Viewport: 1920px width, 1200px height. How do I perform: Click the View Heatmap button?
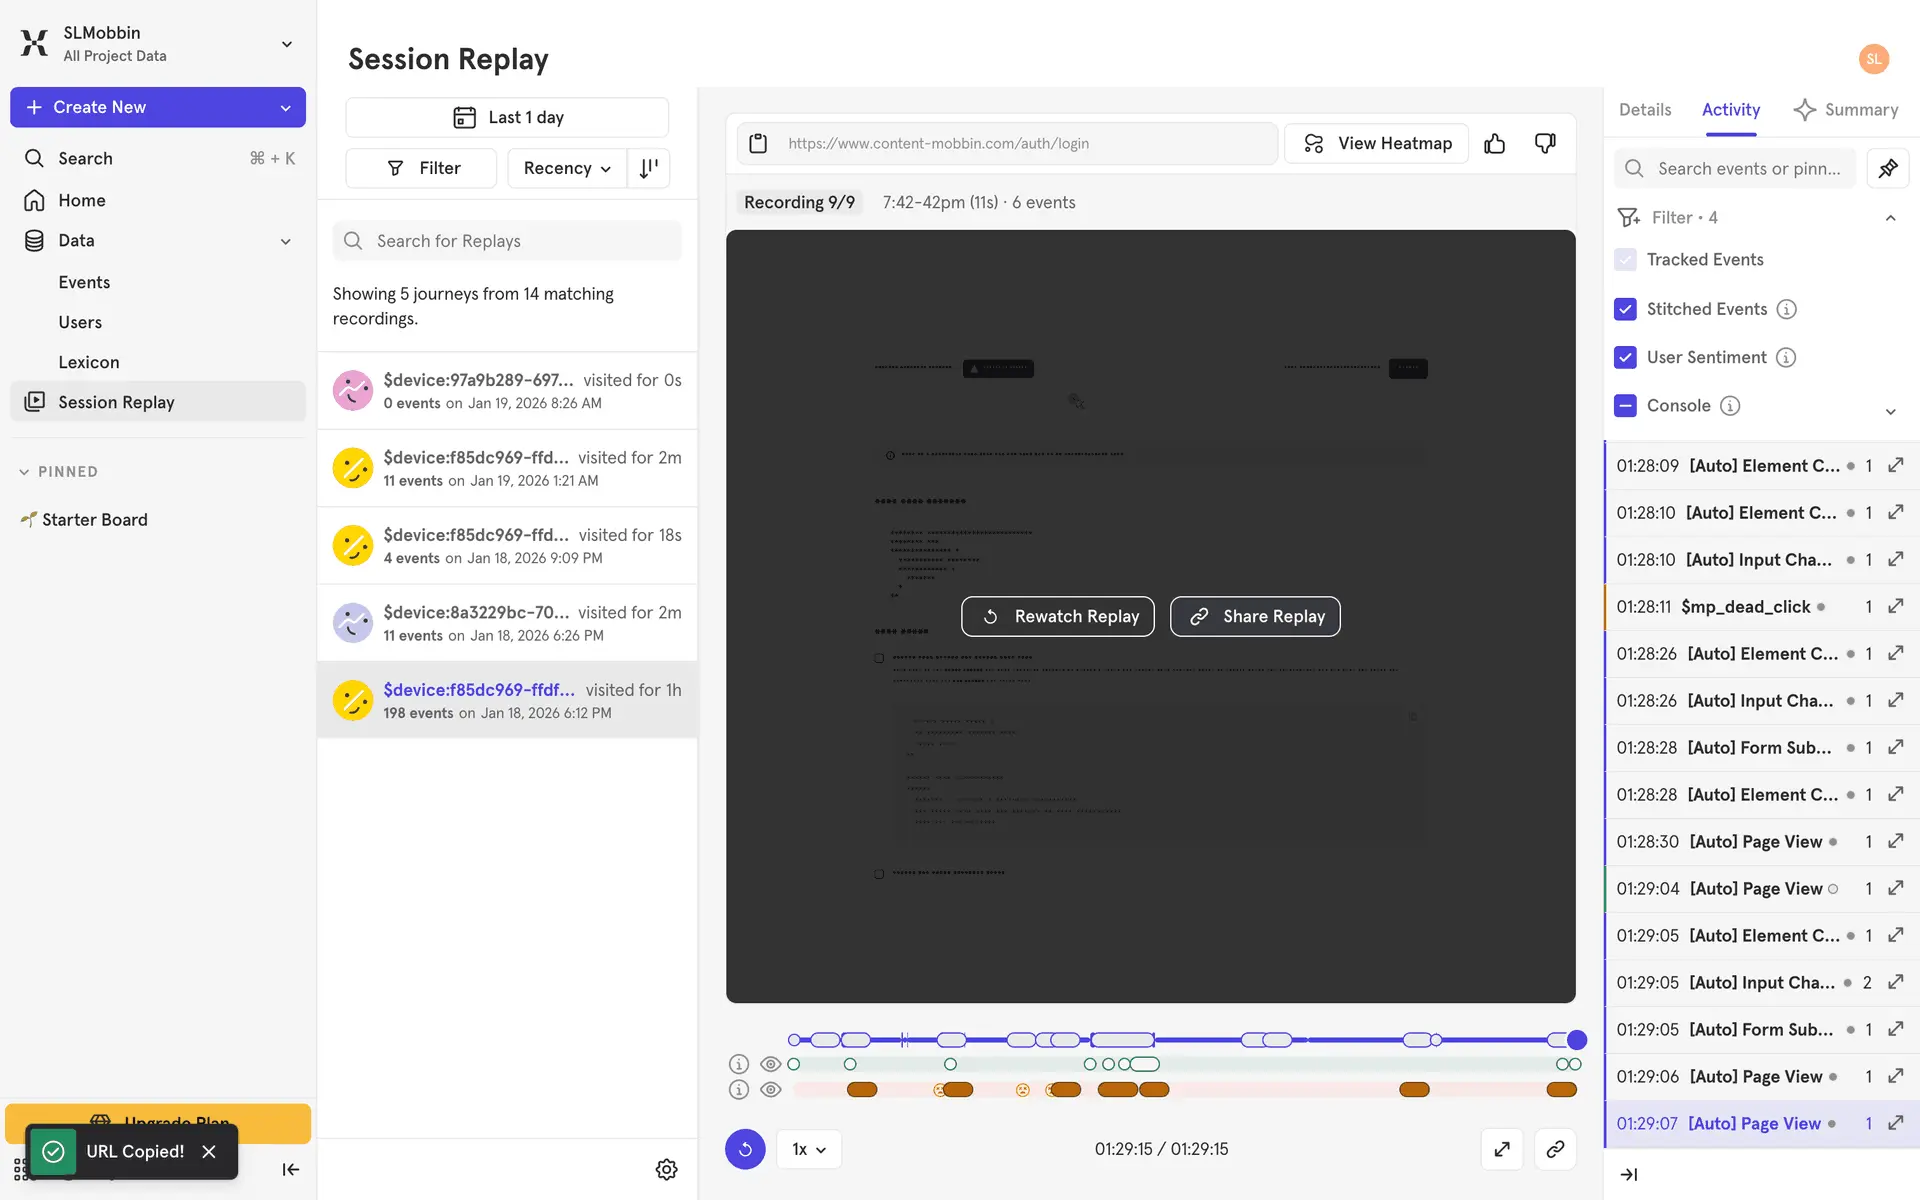tap(1376, 144)
